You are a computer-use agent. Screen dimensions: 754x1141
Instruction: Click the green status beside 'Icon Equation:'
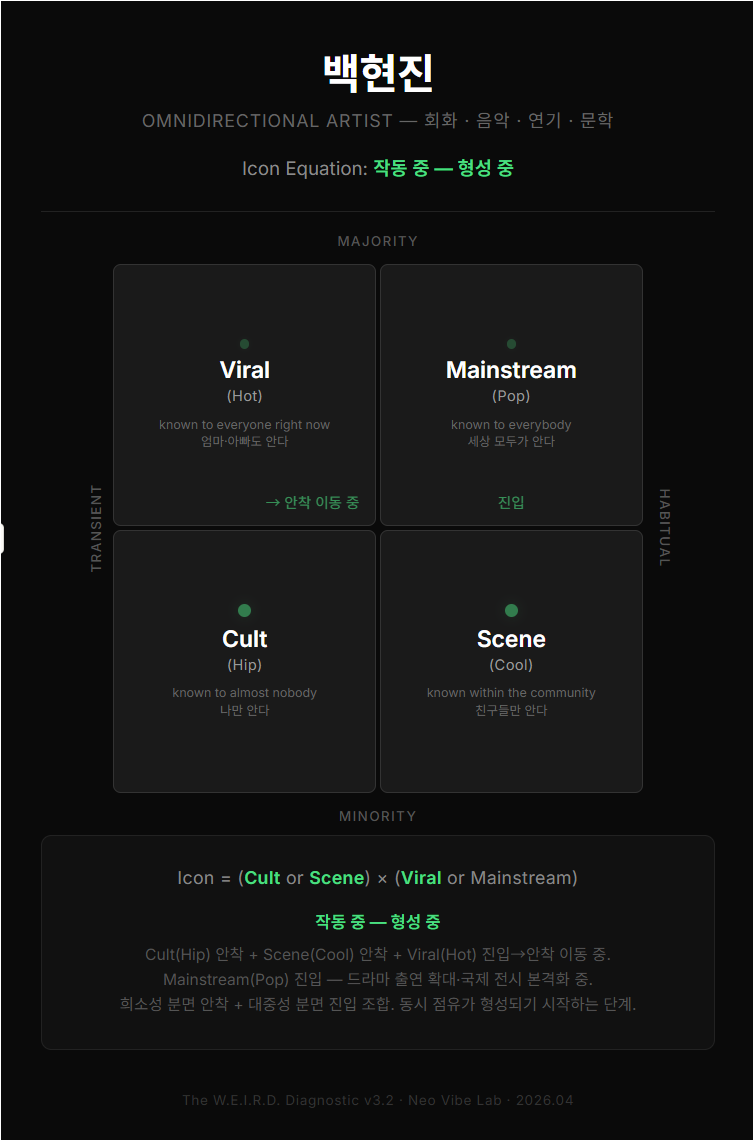click(x=443, y=168)
